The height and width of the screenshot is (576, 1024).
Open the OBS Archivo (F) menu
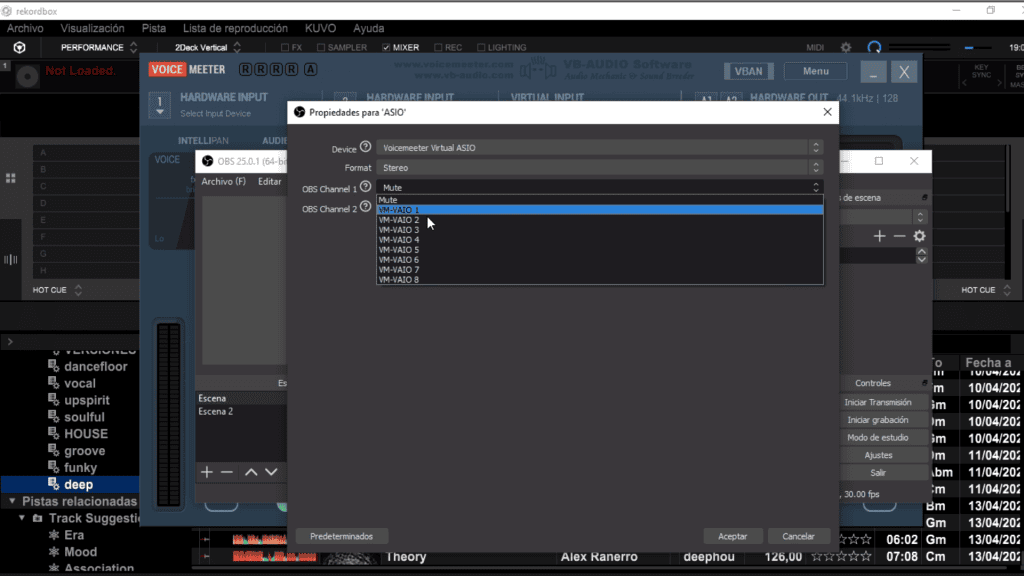coord(223,182)
